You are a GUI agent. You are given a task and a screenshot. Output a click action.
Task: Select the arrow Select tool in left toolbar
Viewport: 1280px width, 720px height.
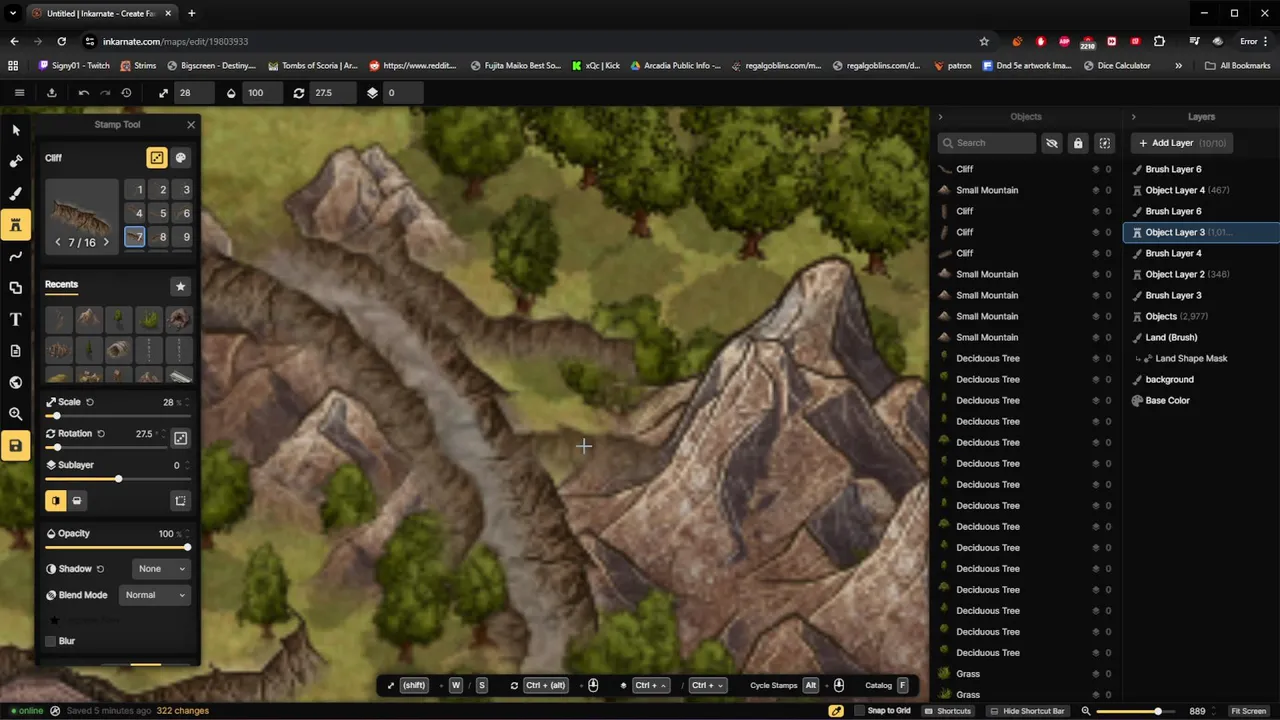15,130
